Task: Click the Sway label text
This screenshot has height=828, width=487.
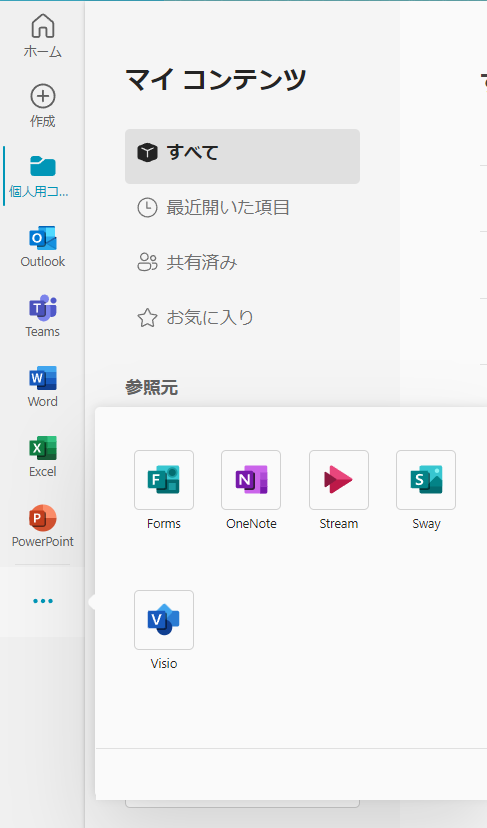Action: (x=426, y=524)
